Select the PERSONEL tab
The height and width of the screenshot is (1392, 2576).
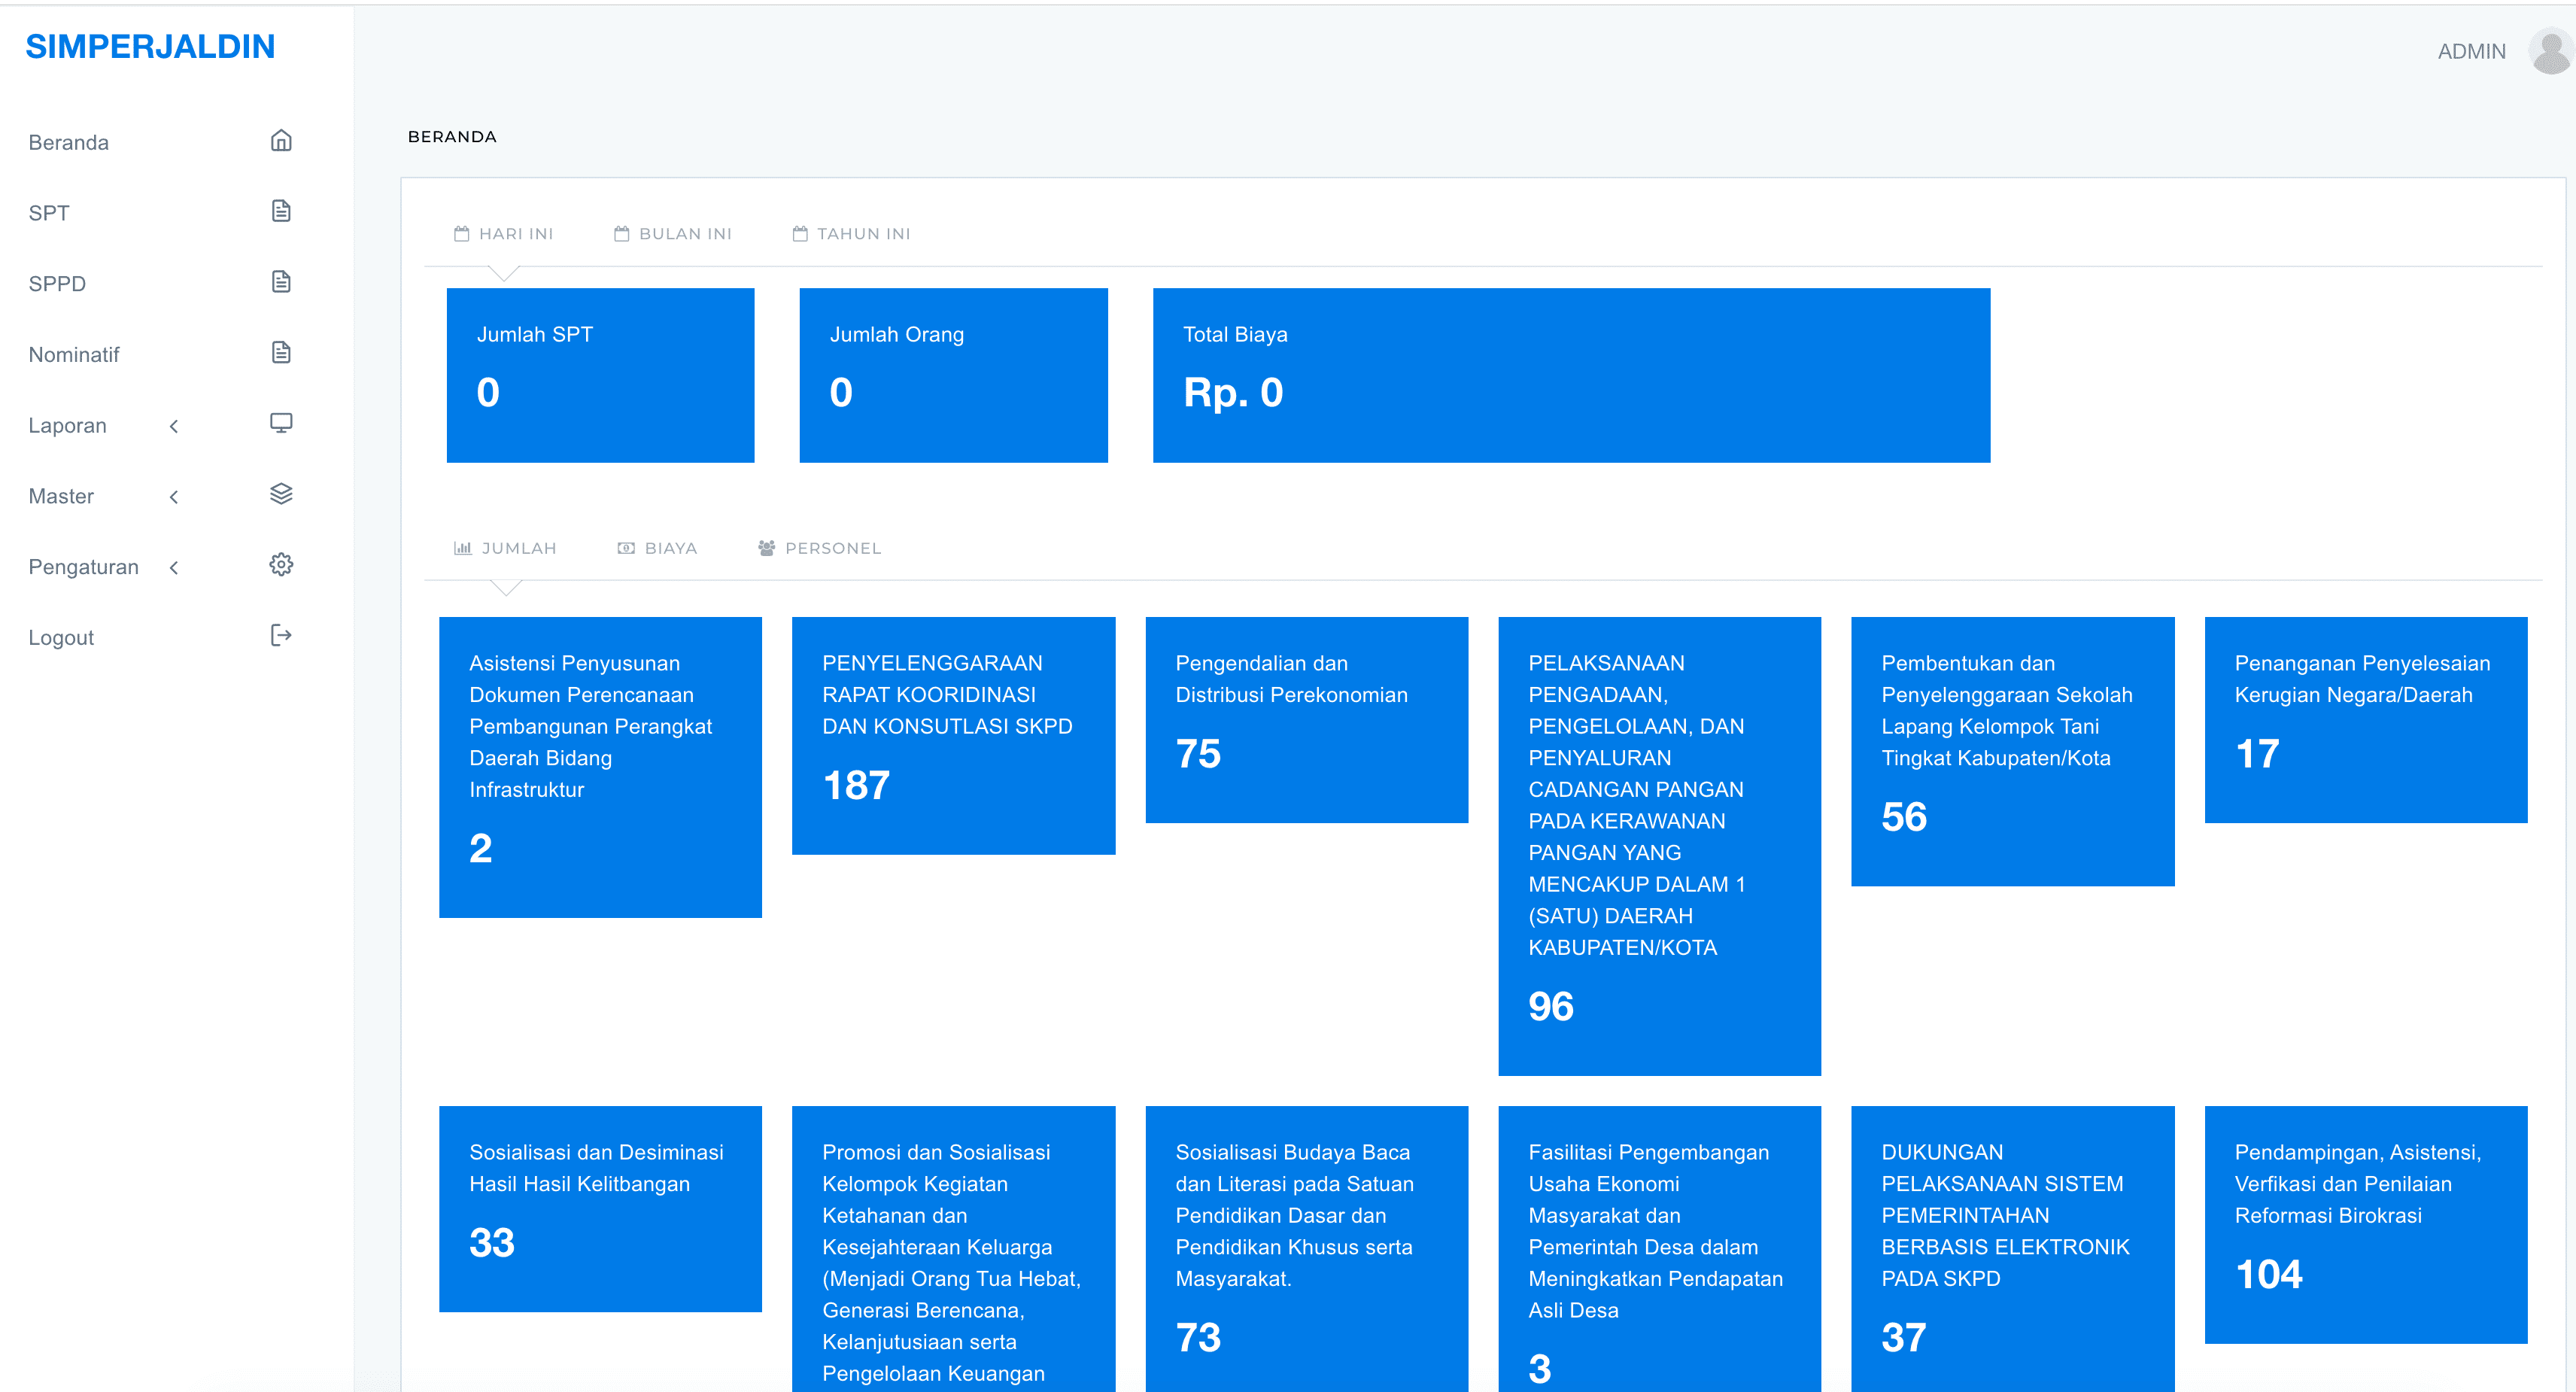(x=819, y=548)
